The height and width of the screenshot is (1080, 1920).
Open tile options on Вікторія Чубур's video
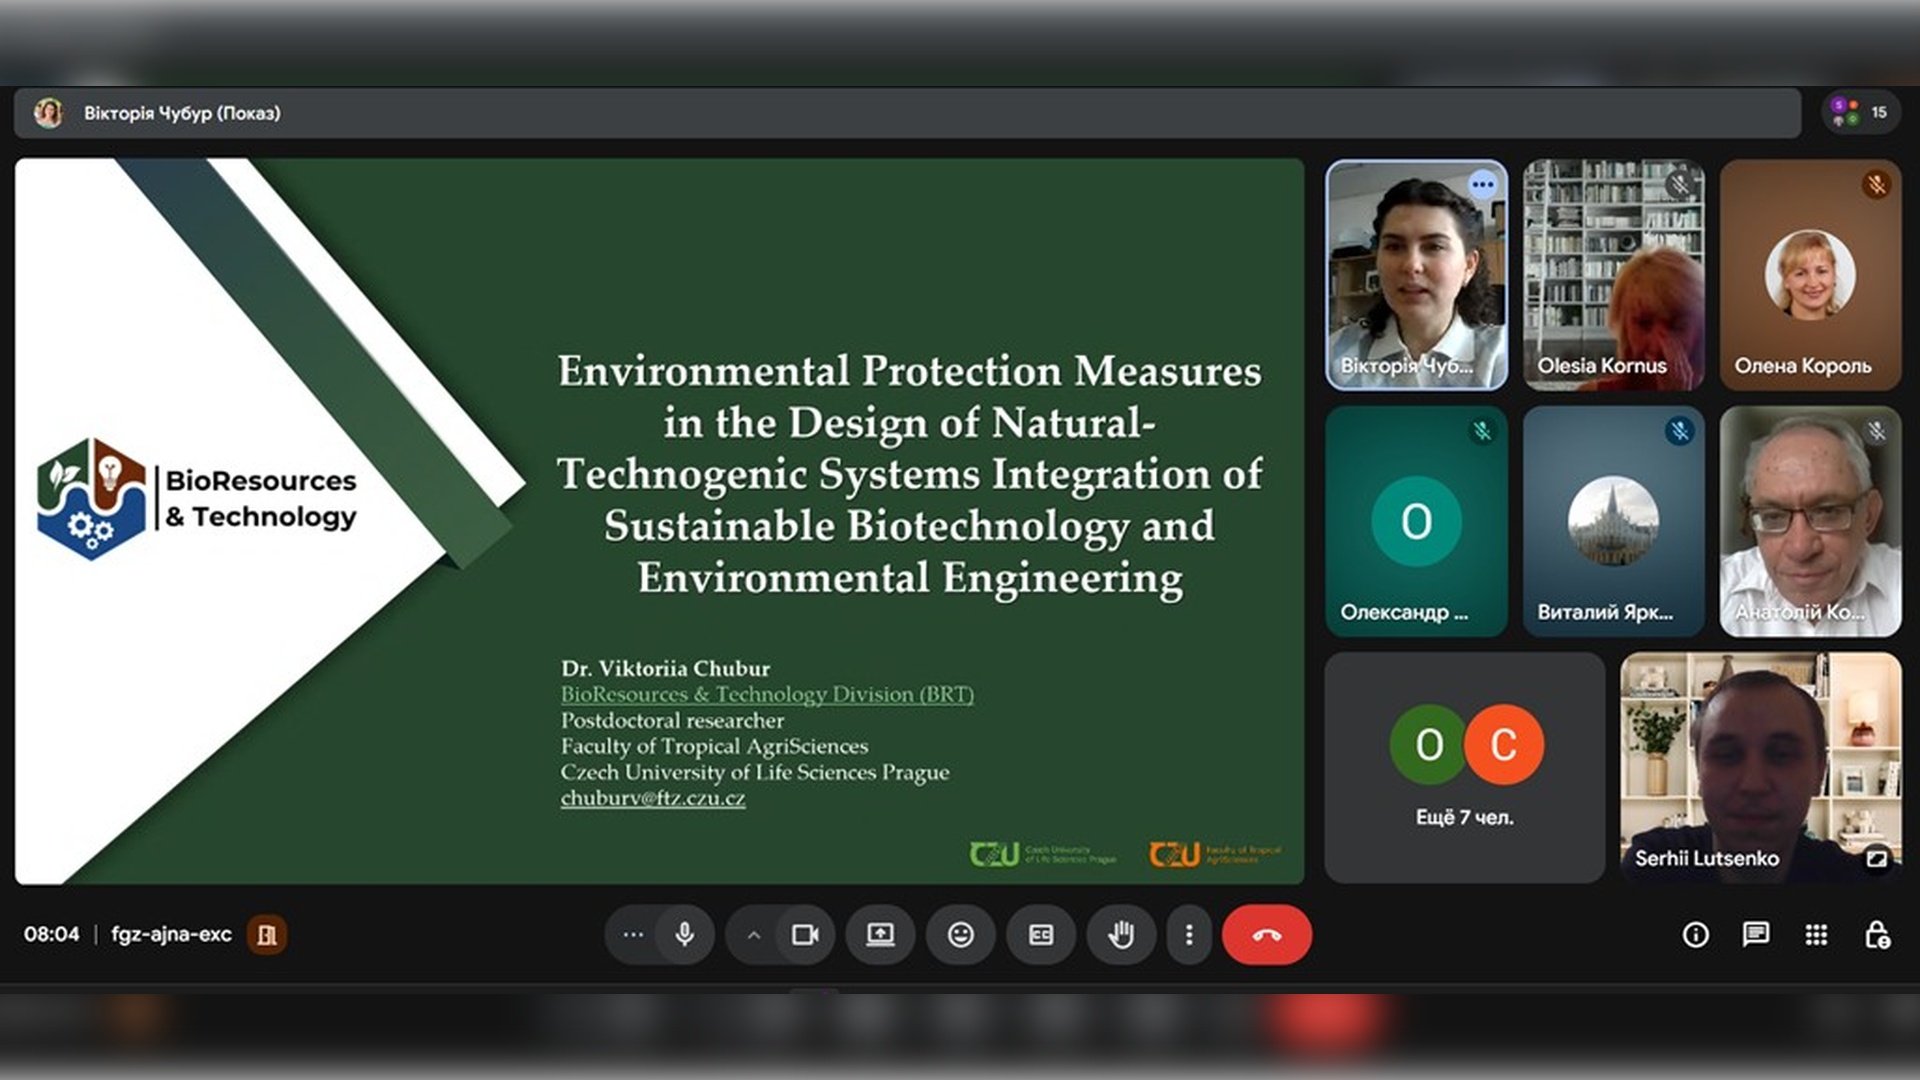click(1482, 185)
